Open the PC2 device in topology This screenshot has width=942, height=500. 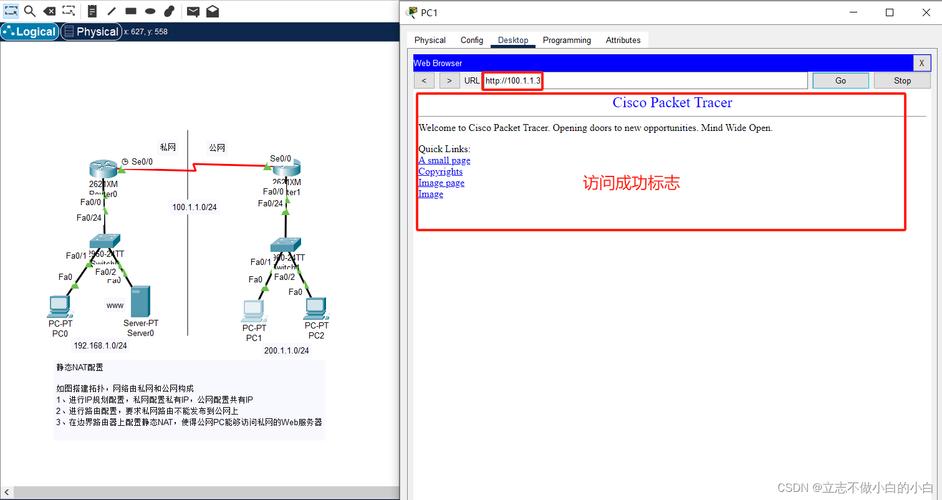pyautogui.click(x=316, y=309)
